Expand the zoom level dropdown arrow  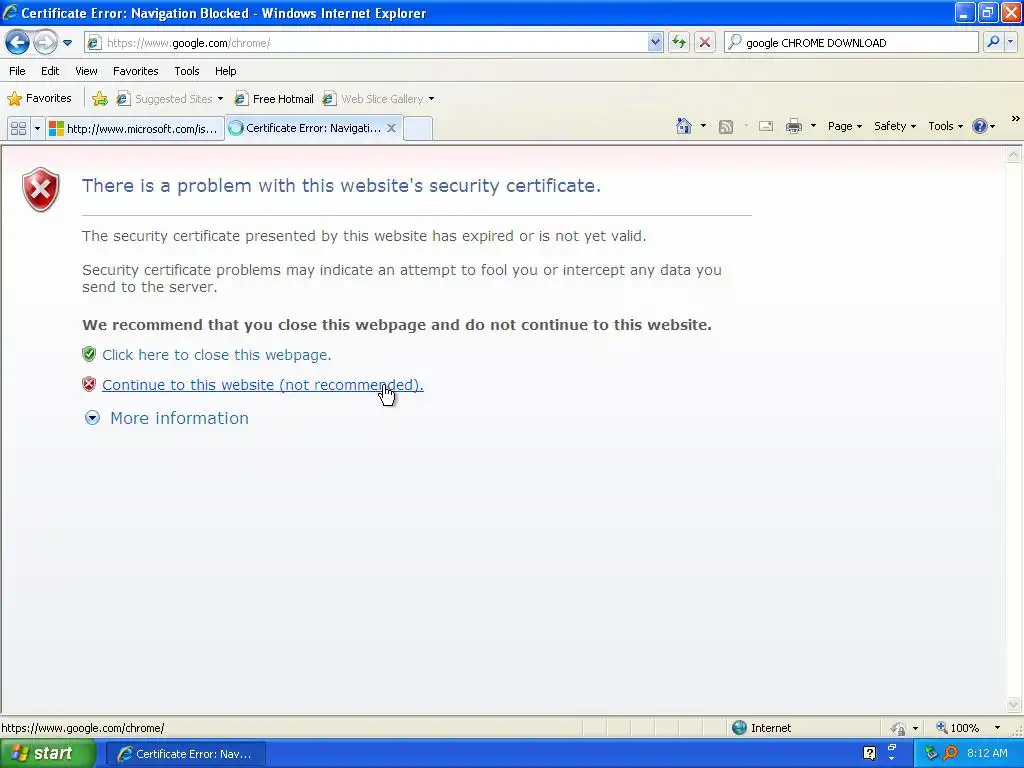tap(997, 728)
